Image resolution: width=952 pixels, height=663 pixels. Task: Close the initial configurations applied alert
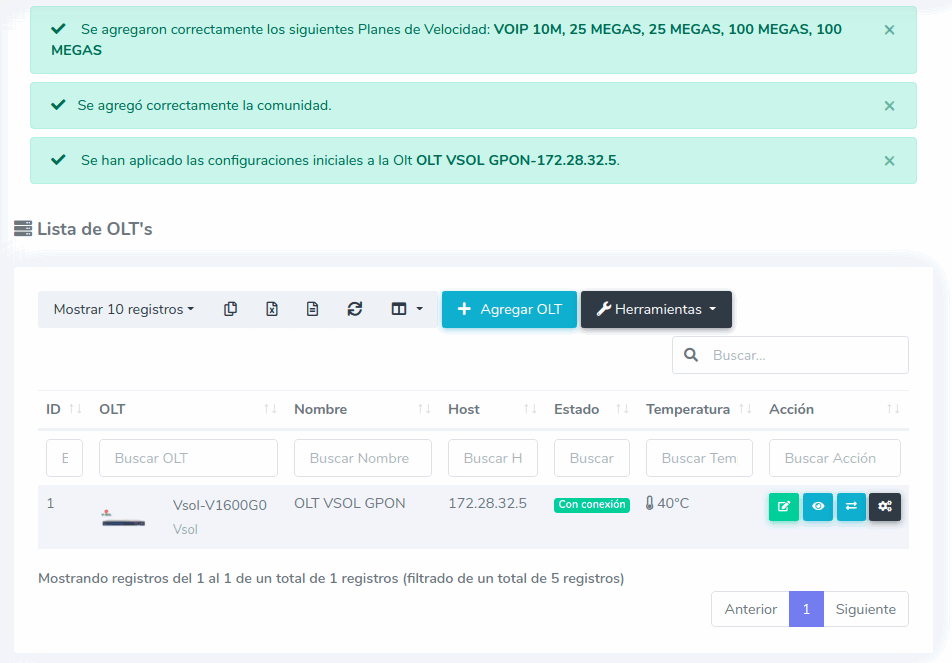point(889,160)
